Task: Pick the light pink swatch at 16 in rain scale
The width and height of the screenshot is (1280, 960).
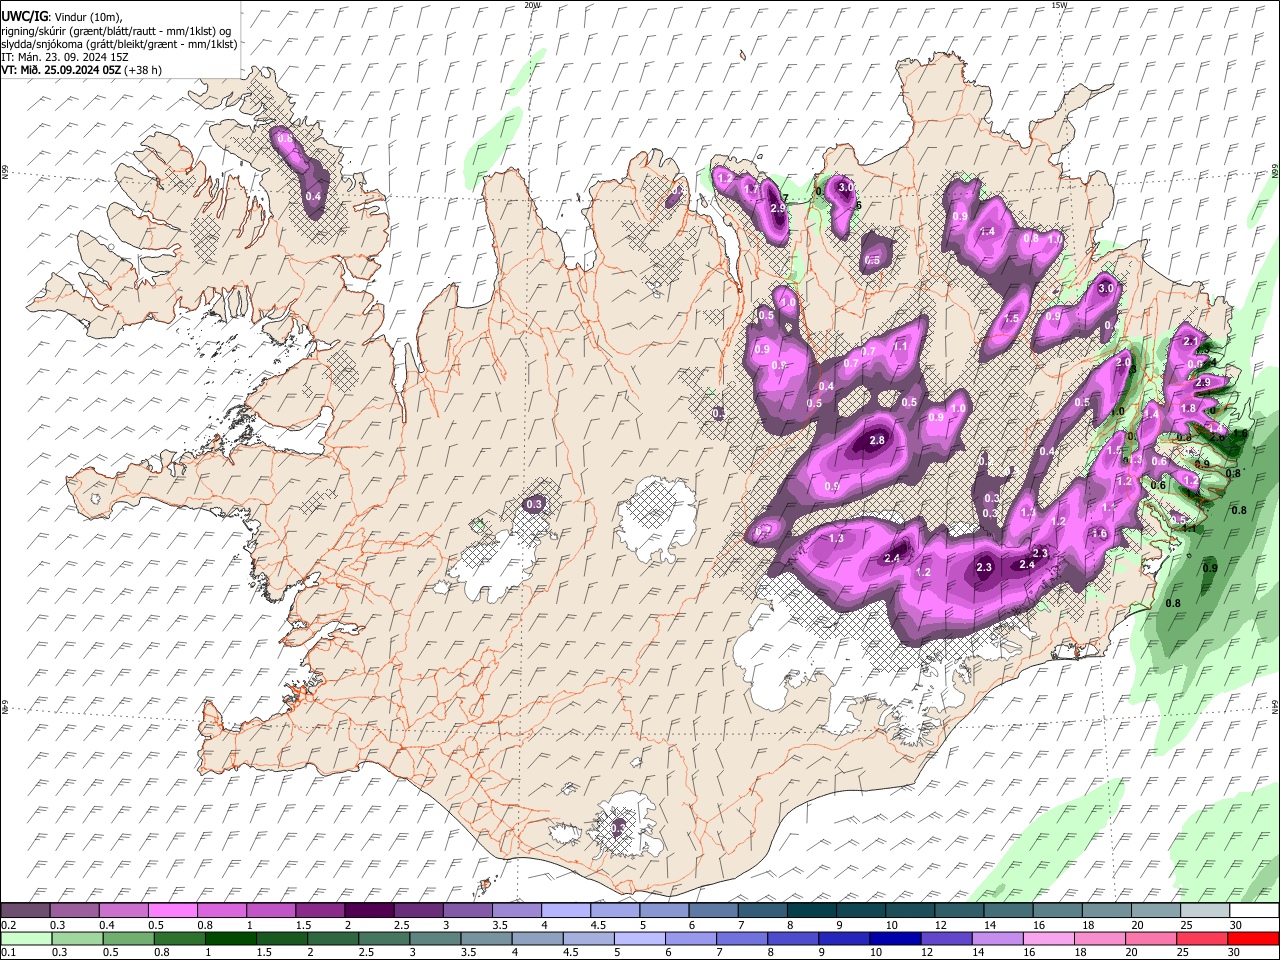Action: 1048,938
